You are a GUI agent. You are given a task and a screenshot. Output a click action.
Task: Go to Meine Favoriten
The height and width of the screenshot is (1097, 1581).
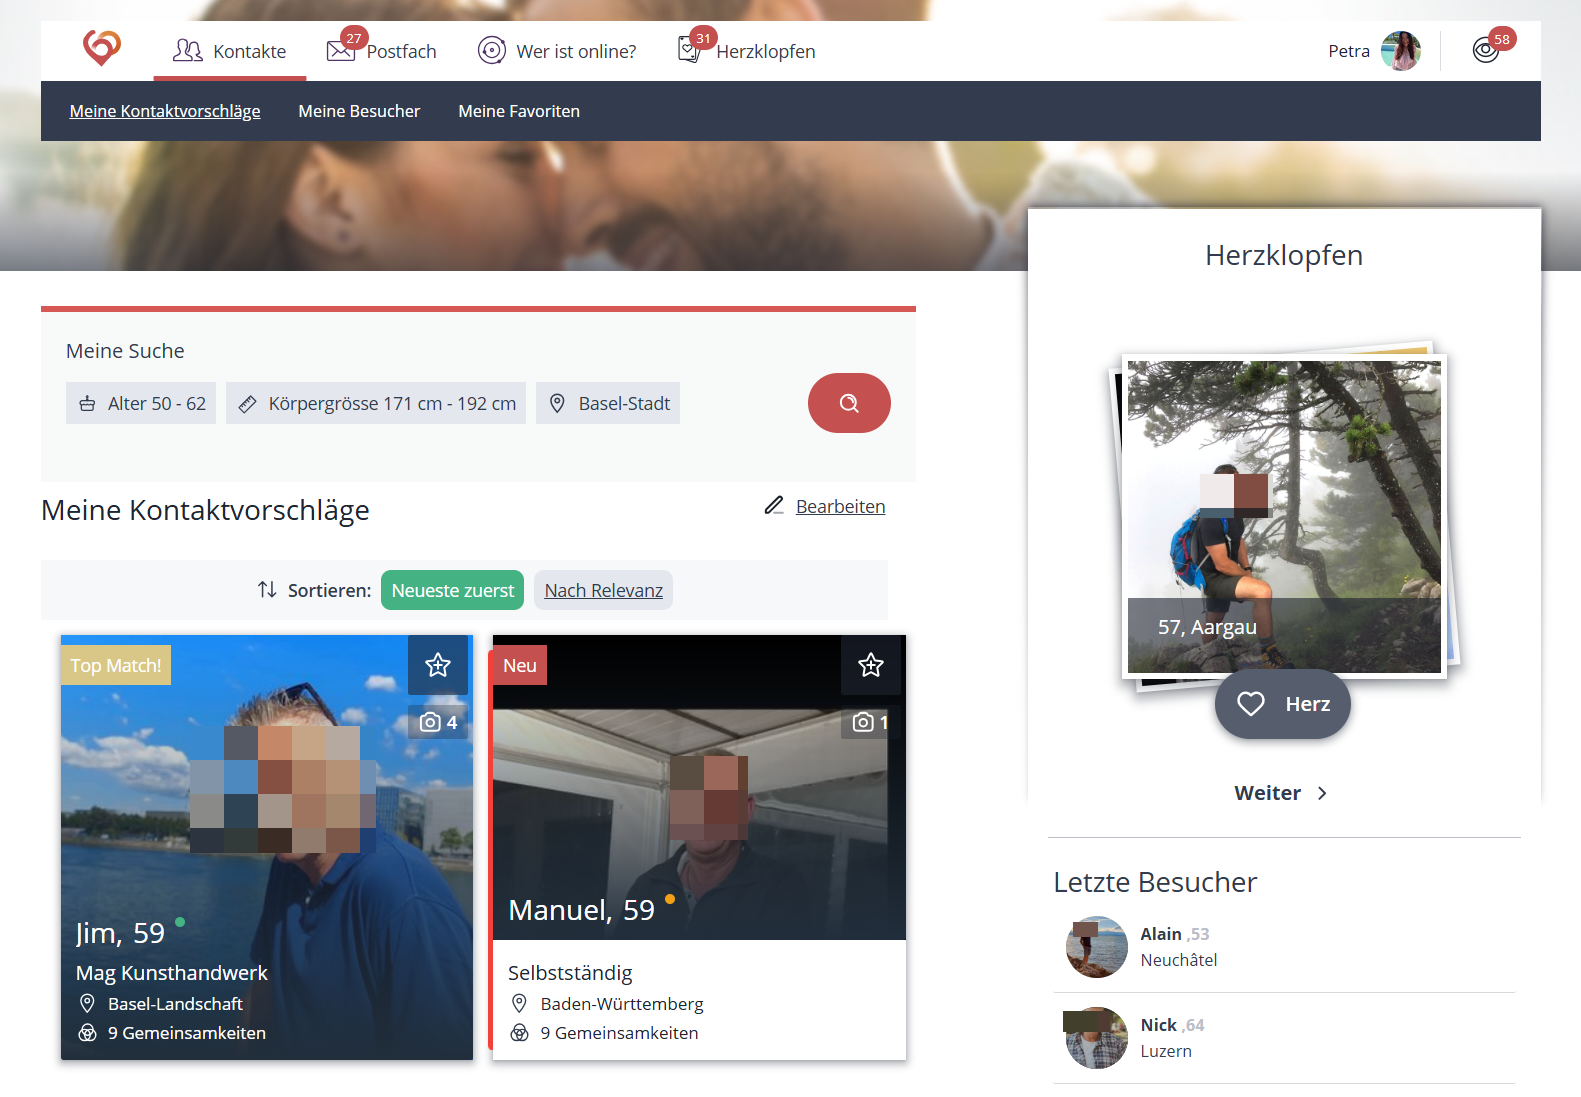tap(519, 111)
